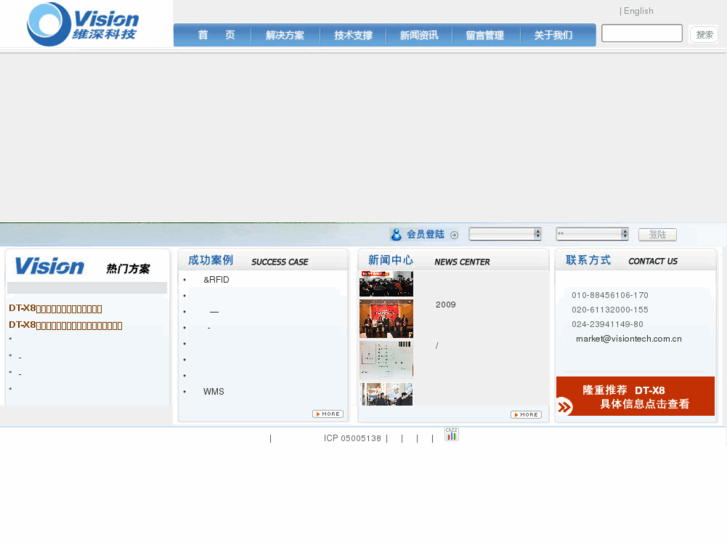Click the Vision logo in 热门方案 panel
The height and width of the screenshot is (545, 727).
[x=50, y=266]
